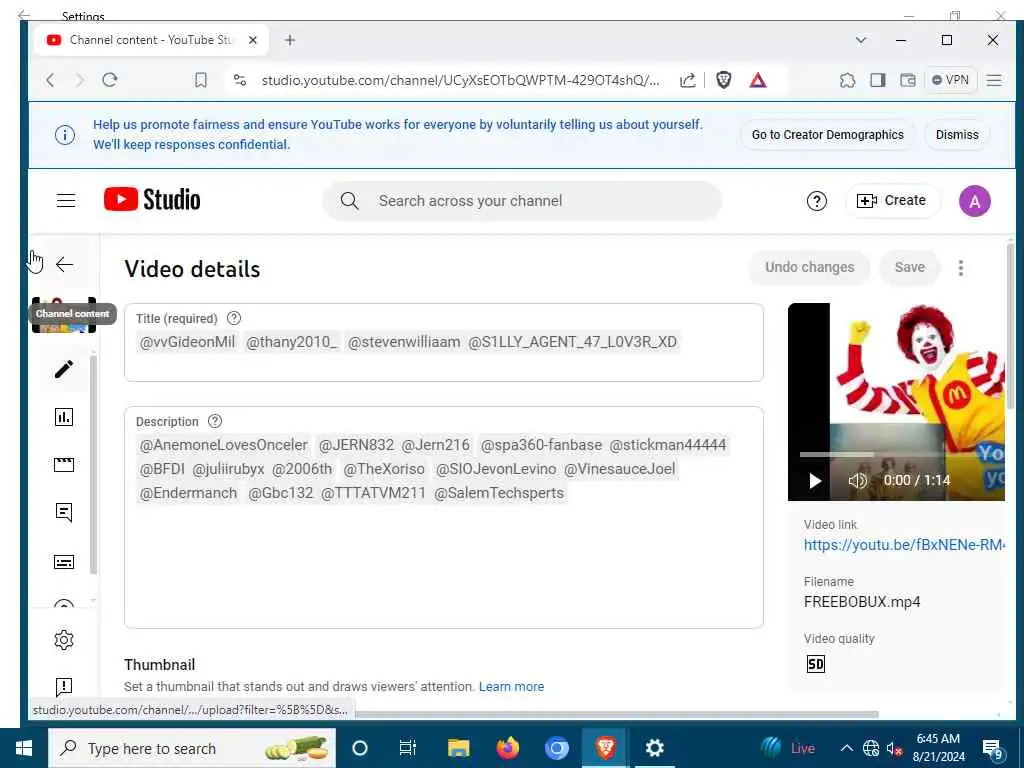Toggle the browser sidebar panel icon

878,80
